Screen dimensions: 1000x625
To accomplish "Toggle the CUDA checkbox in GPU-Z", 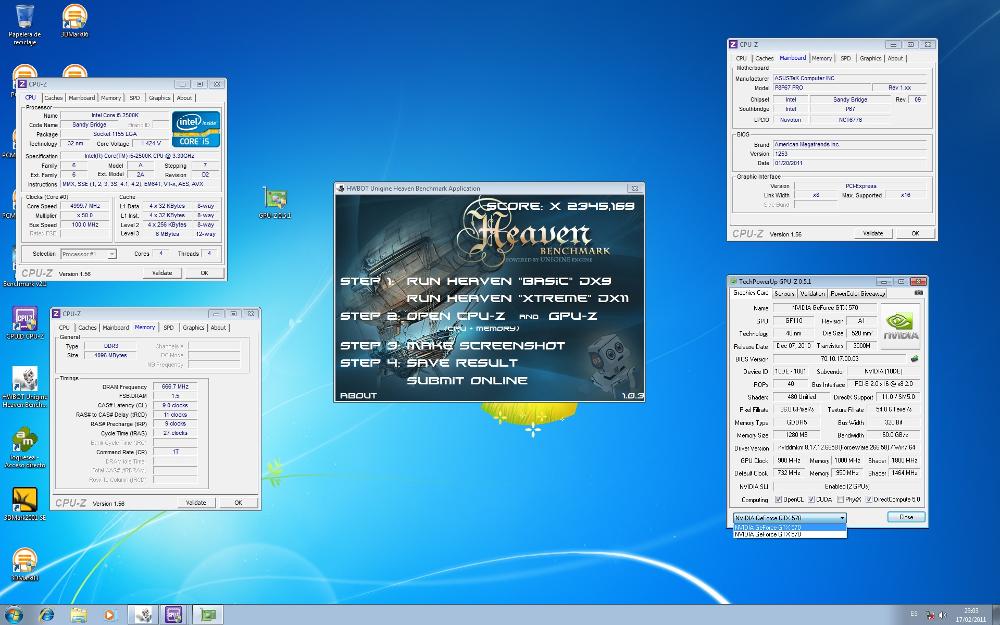I will point(811,499).
